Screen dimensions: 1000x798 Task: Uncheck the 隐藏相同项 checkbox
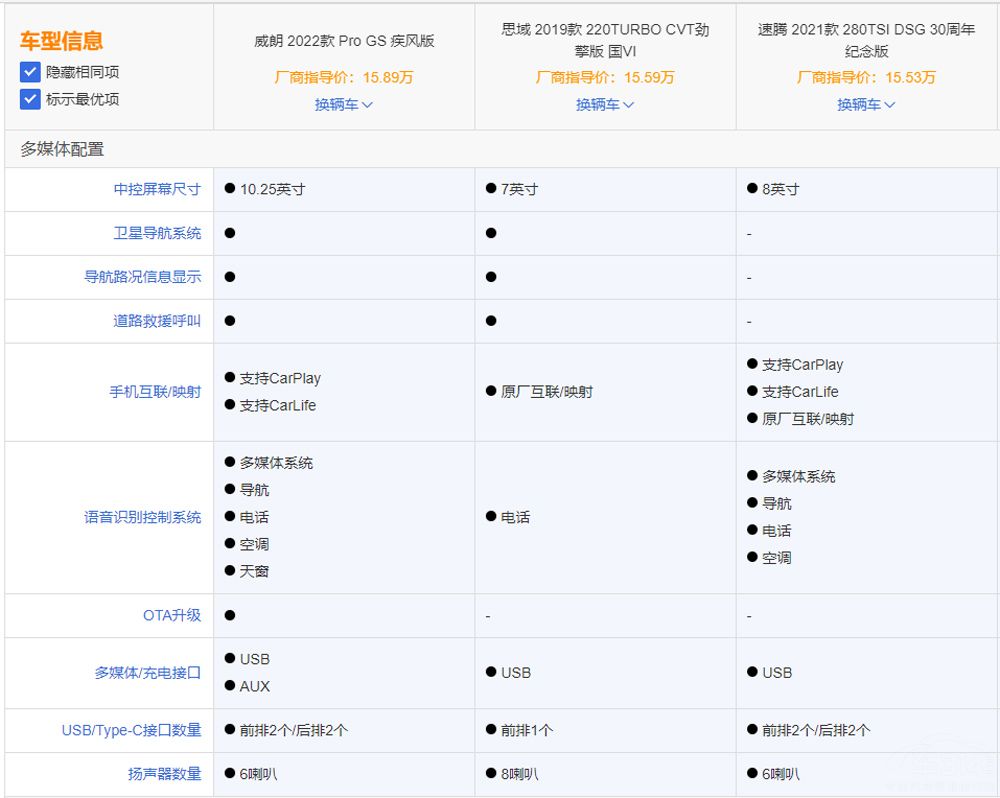pyautogui.click(x=30, y=72)
